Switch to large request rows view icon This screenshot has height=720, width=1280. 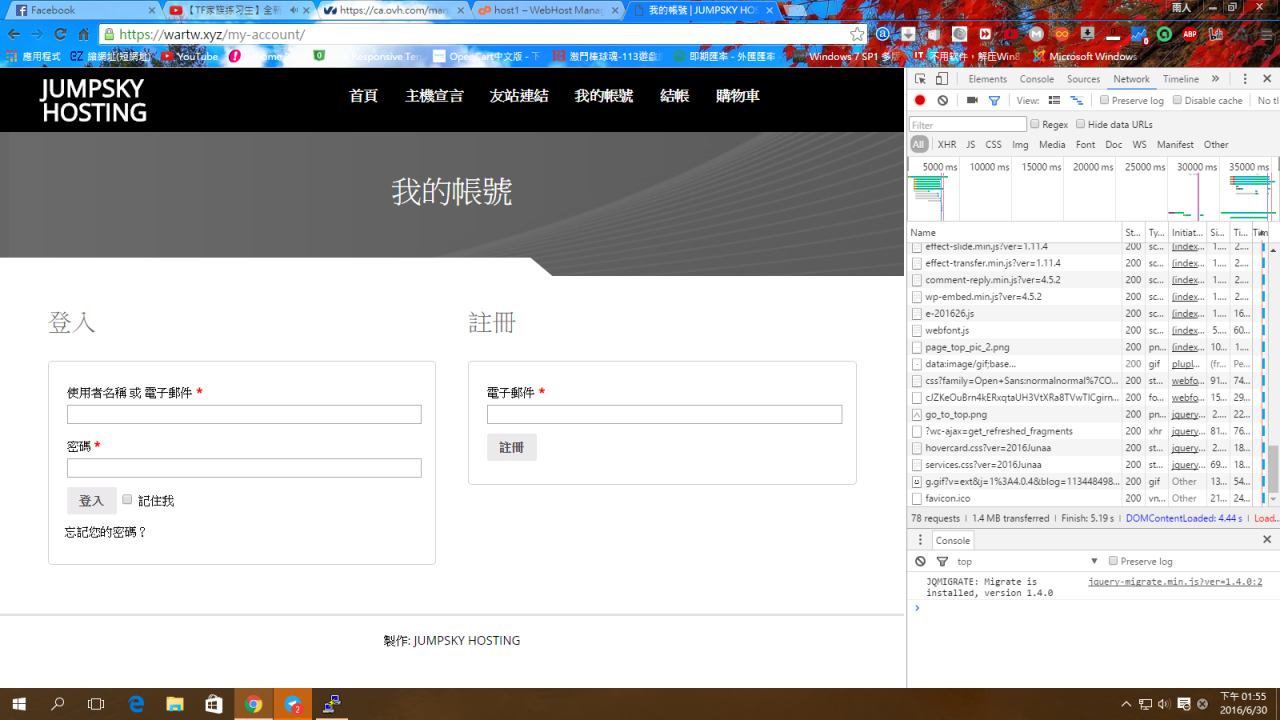click(1054, 100)
